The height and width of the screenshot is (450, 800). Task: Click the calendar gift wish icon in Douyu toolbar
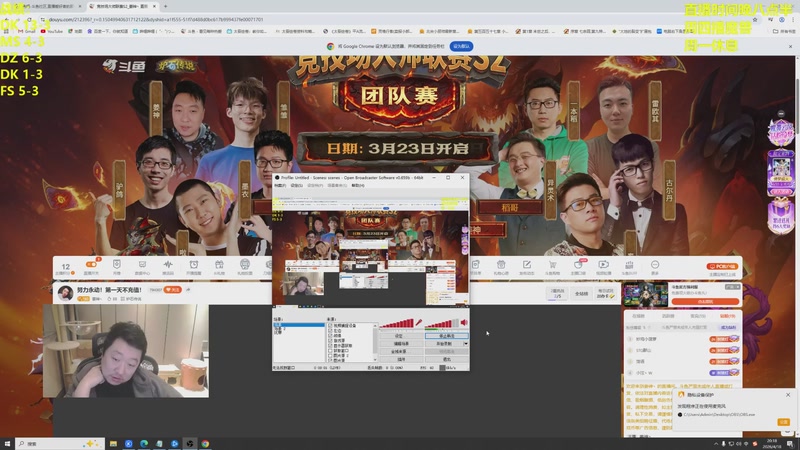[501, 264]
